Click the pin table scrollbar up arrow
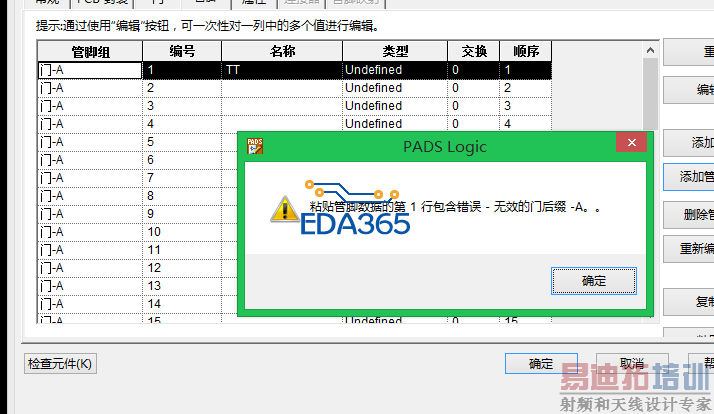This screenshot has height=414, width=714. click(650, 50)
